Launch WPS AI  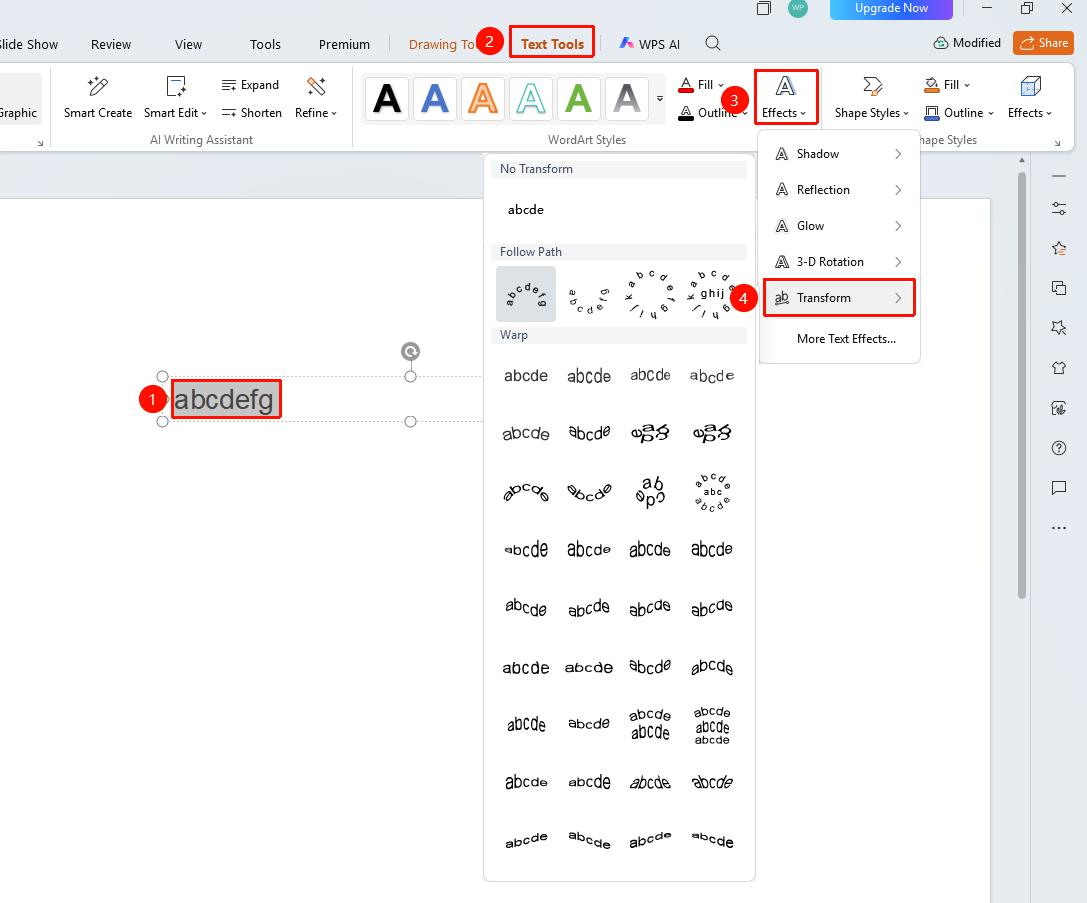click(649, 44)
